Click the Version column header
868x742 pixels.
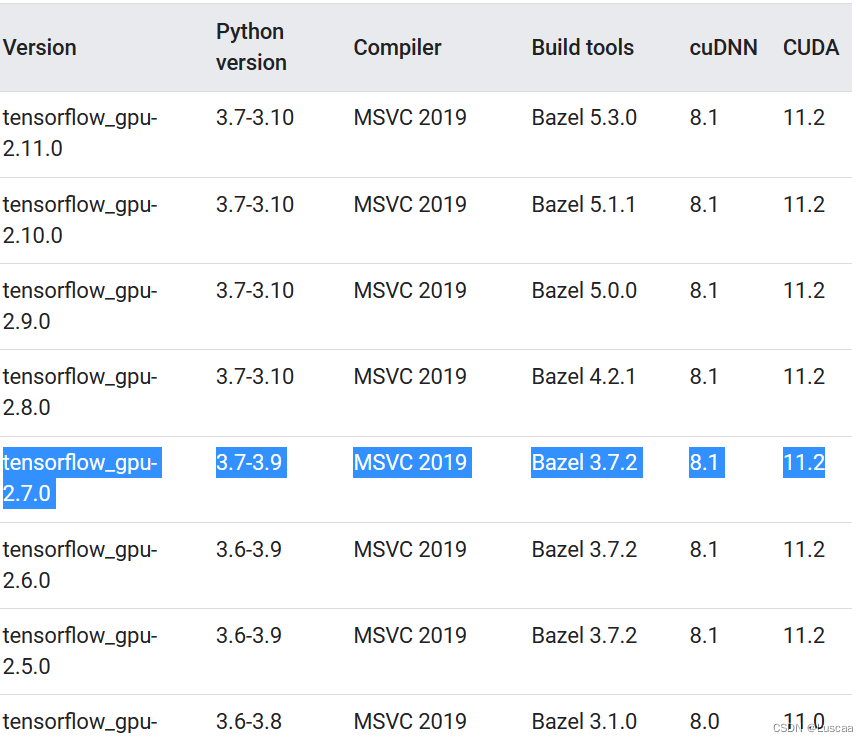[39, 48]
